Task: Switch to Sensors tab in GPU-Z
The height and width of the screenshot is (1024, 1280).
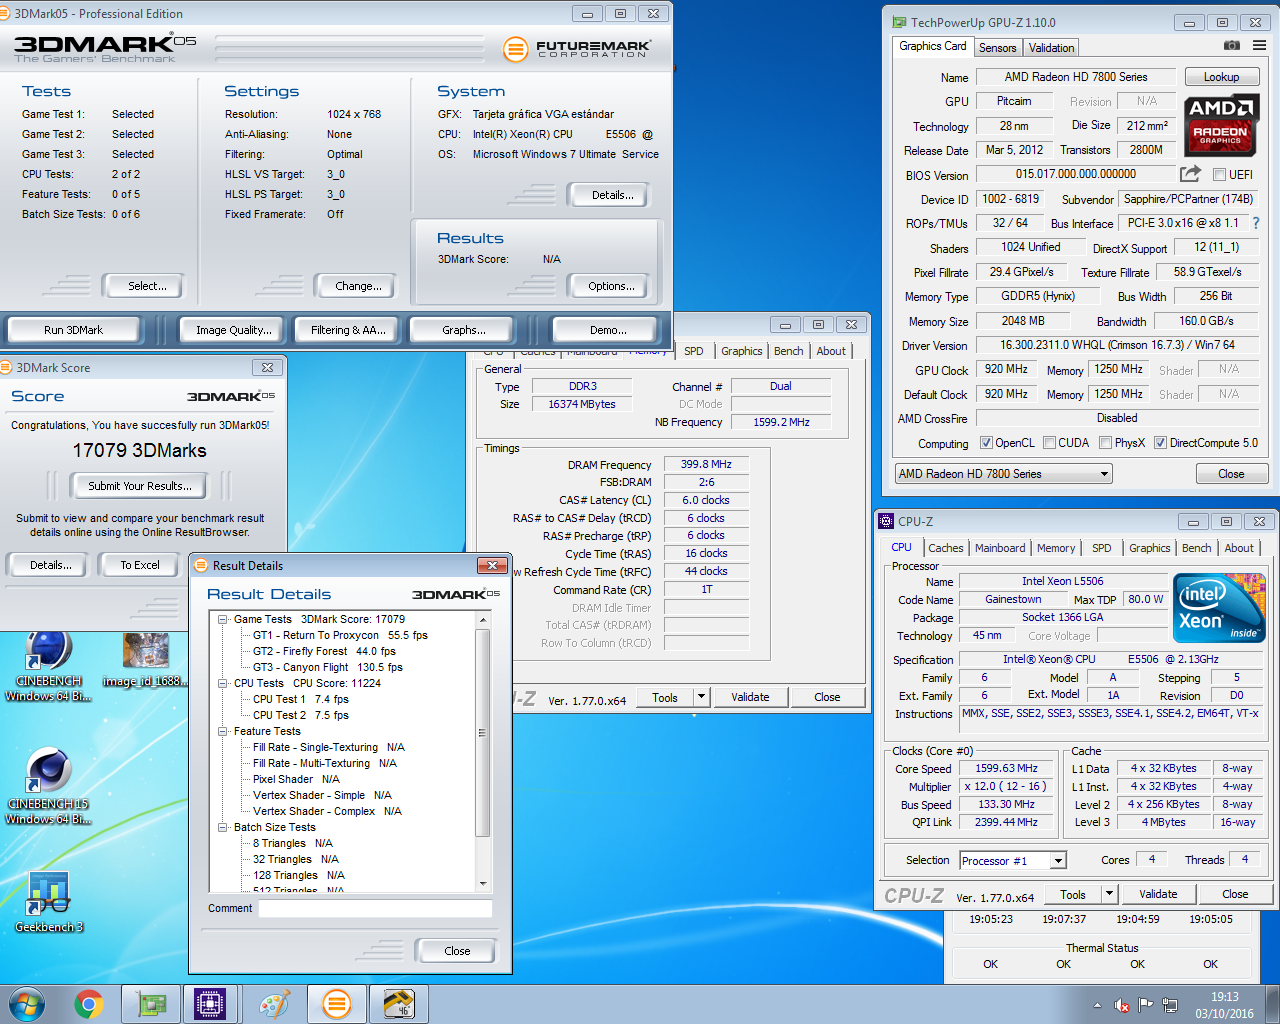Action: pyautogui.click(x=997, y=48)
